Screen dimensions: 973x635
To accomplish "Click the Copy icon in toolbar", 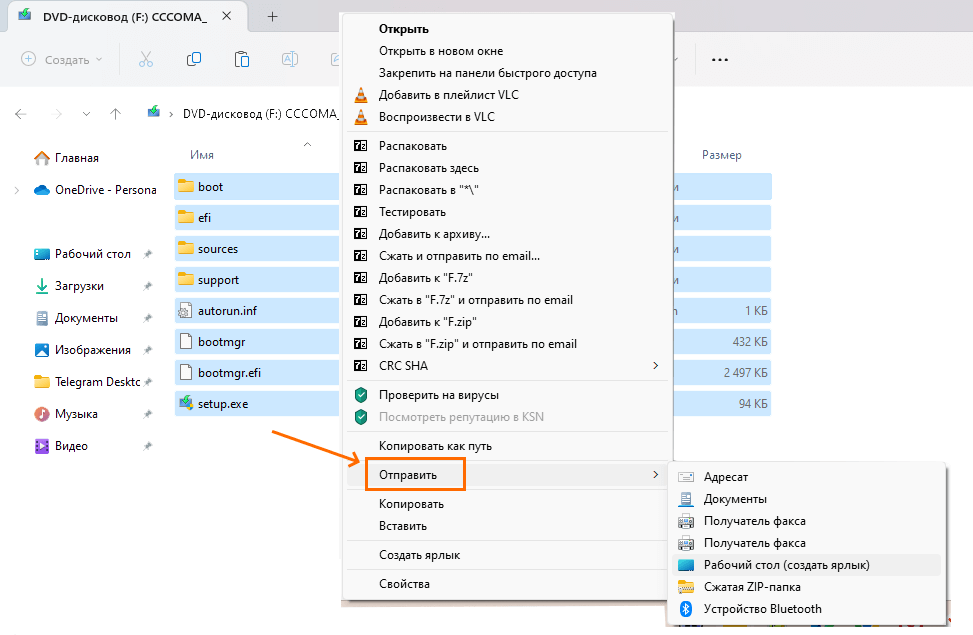I will click(x=194, y=60).
